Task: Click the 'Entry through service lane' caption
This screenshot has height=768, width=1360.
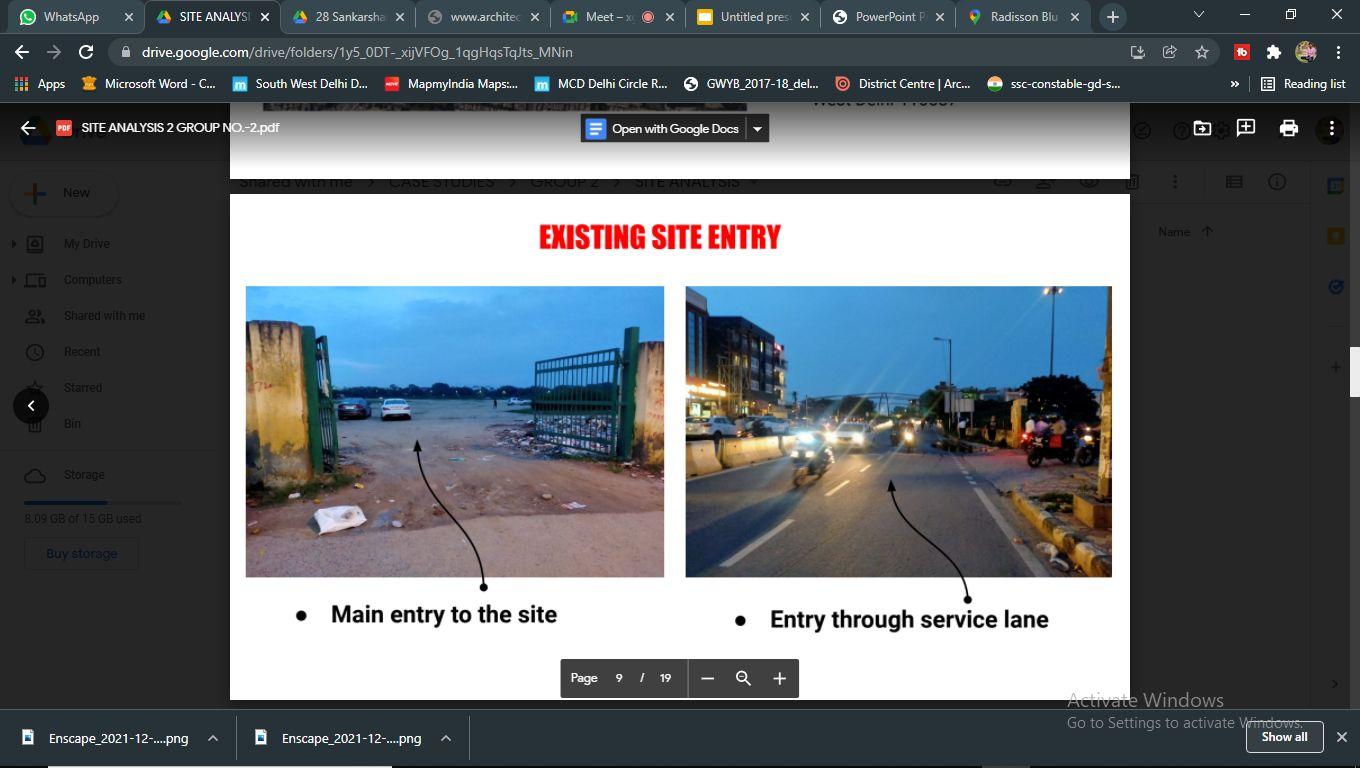Action: point(909,620)
